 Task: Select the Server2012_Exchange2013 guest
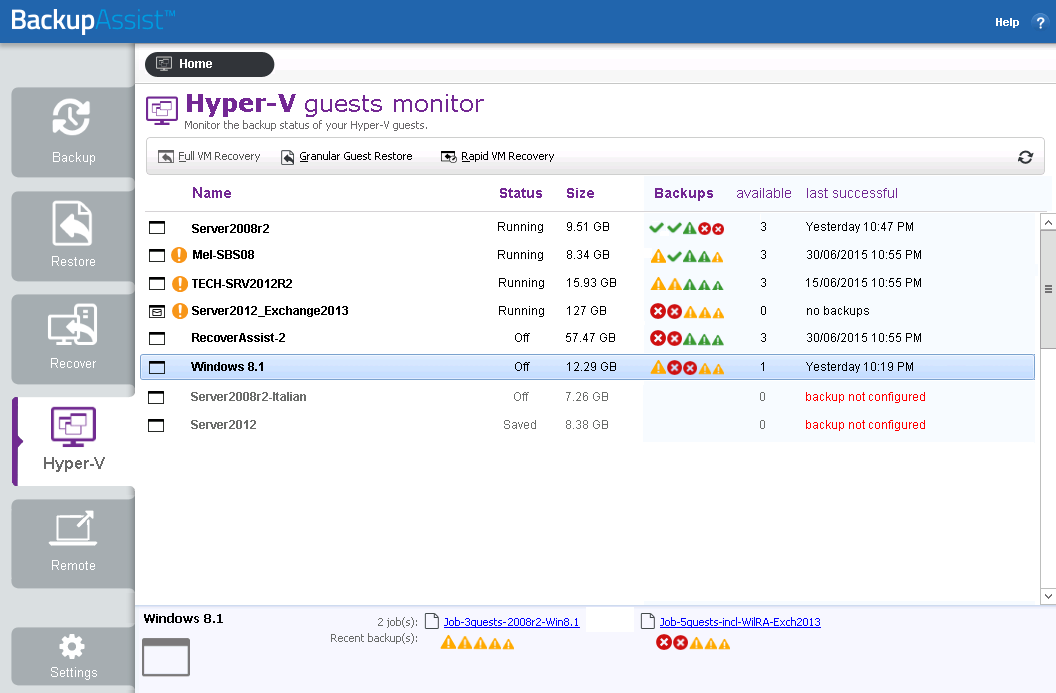point(587,311)
